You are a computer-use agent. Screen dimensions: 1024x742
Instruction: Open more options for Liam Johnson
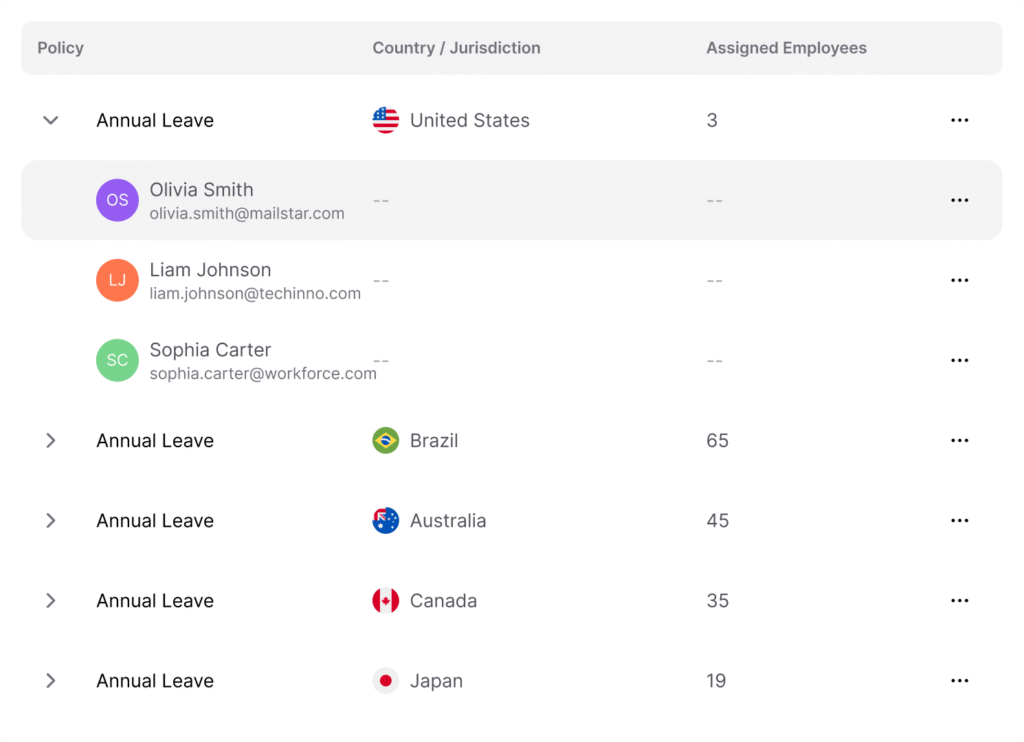click(959, 280)
